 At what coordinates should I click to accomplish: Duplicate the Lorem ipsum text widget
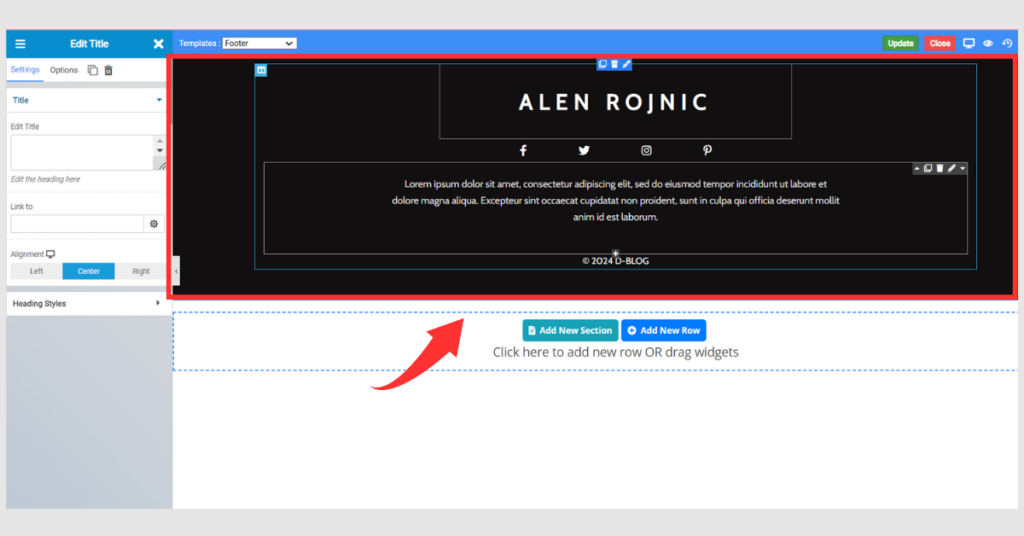(928, 168)
